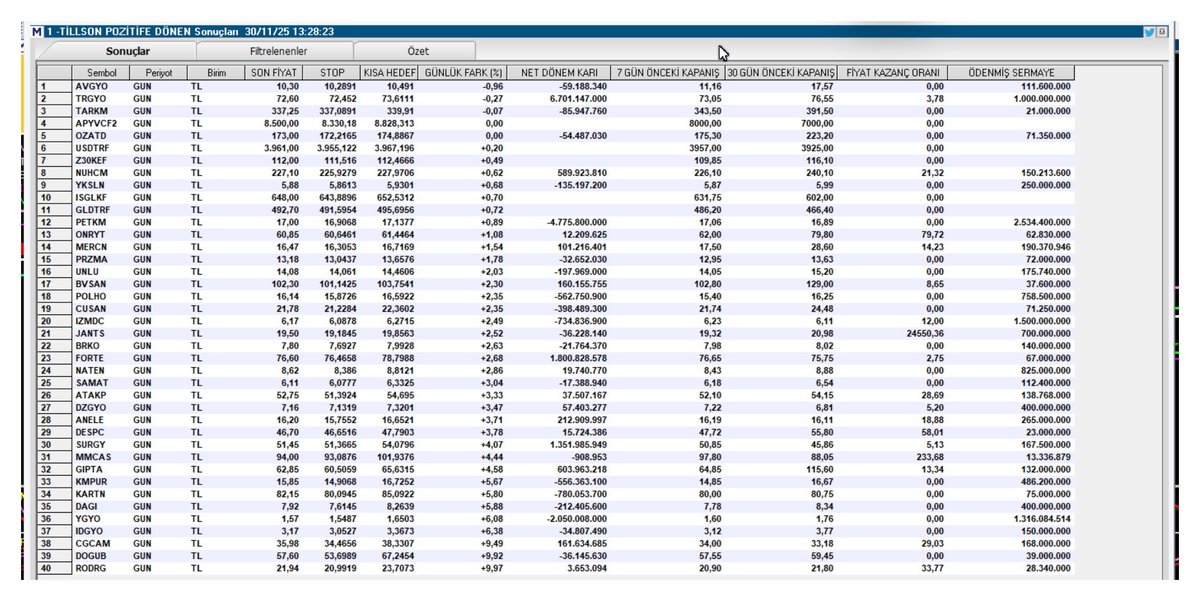1200x601 pixels.
Task: Sort by NET DÖNEM KARI column header
Action: [559, 73]
